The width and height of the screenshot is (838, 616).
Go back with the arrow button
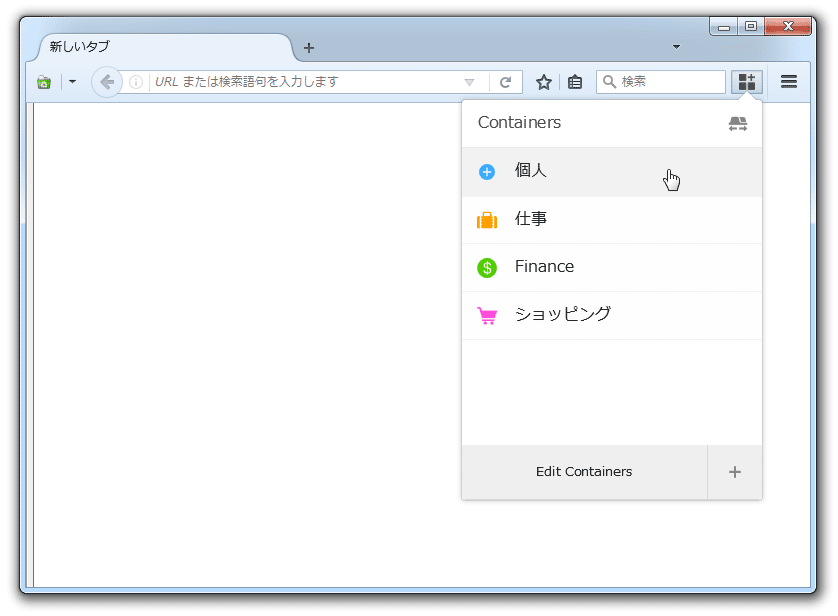tap(107, 82)
